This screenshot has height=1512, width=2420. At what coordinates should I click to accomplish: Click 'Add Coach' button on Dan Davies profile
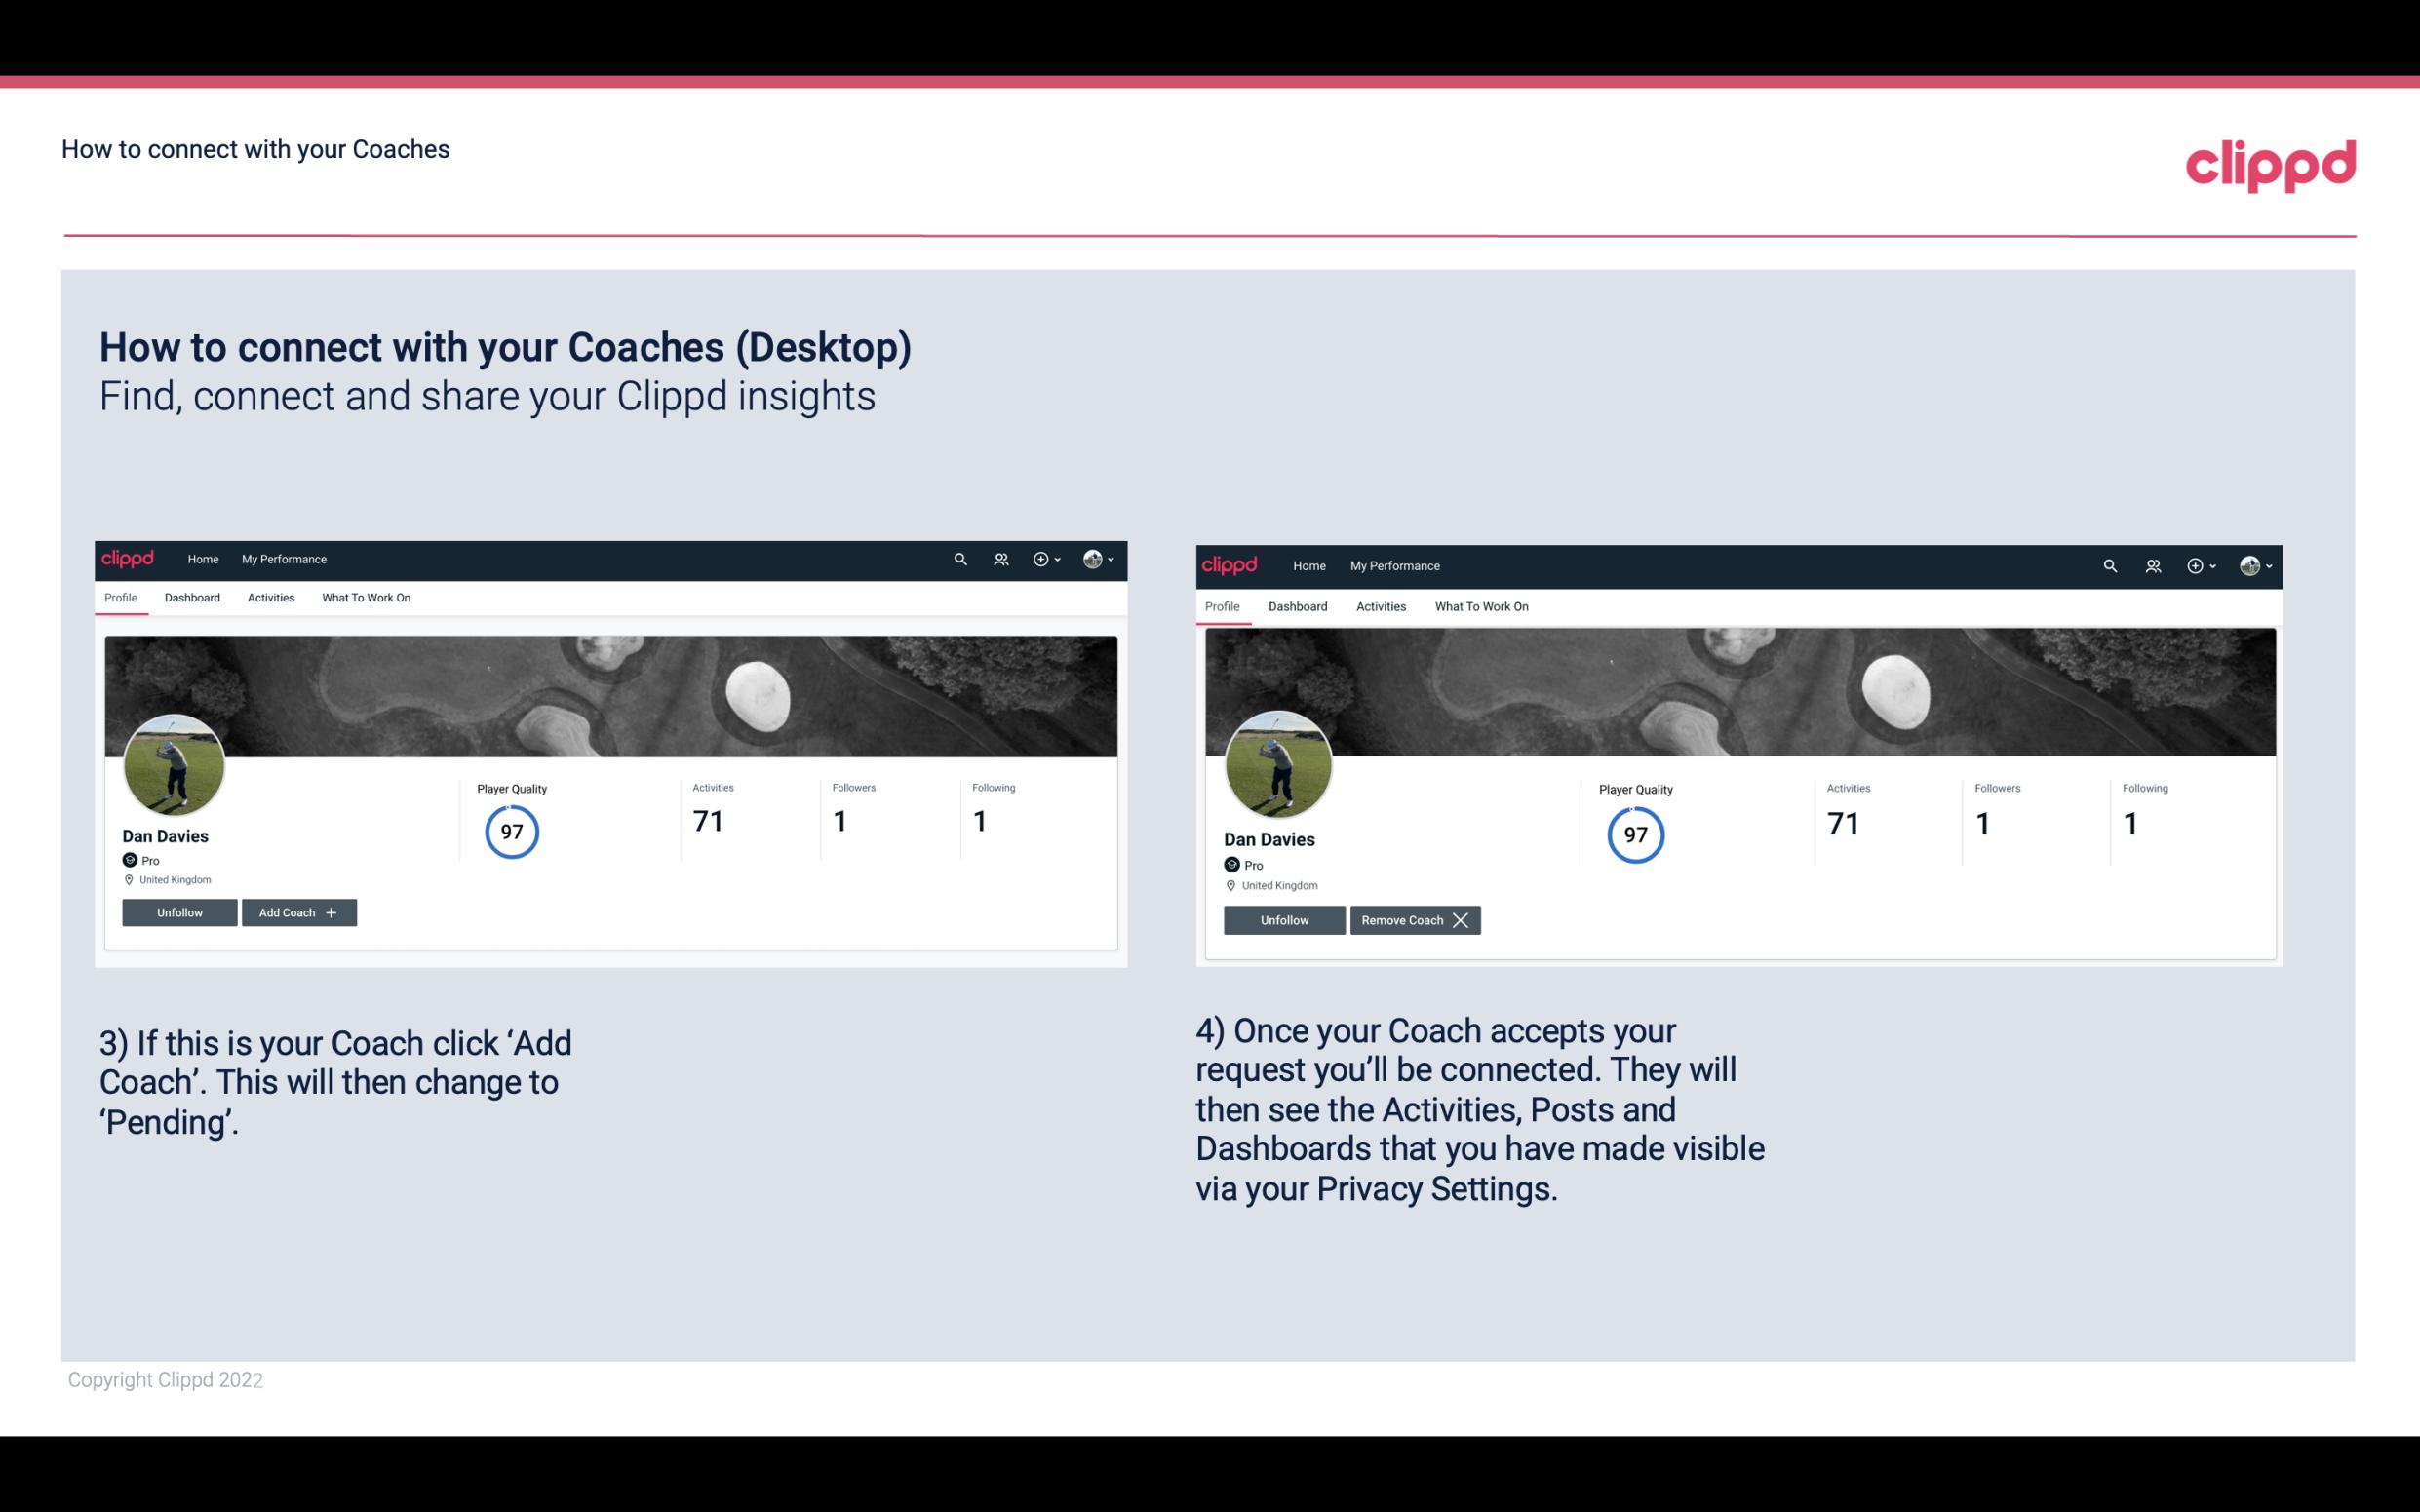click(x=296, y=911)
